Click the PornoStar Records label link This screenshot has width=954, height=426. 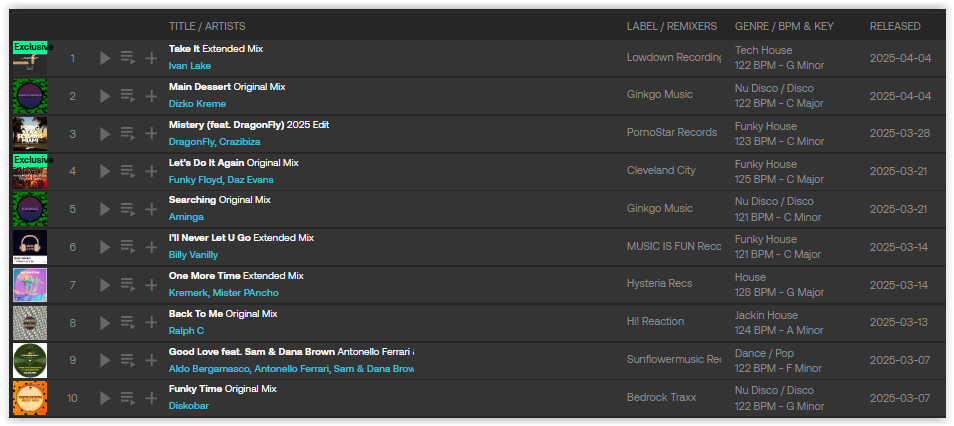click(x=671, y=133)
